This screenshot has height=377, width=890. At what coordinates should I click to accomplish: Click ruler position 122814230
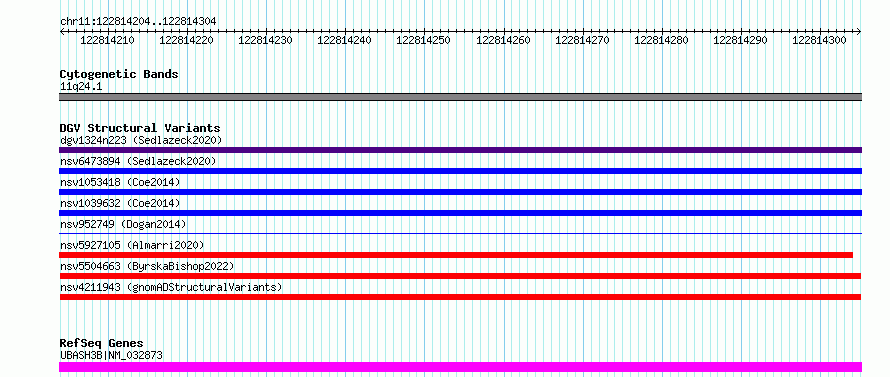click(266, 40)
